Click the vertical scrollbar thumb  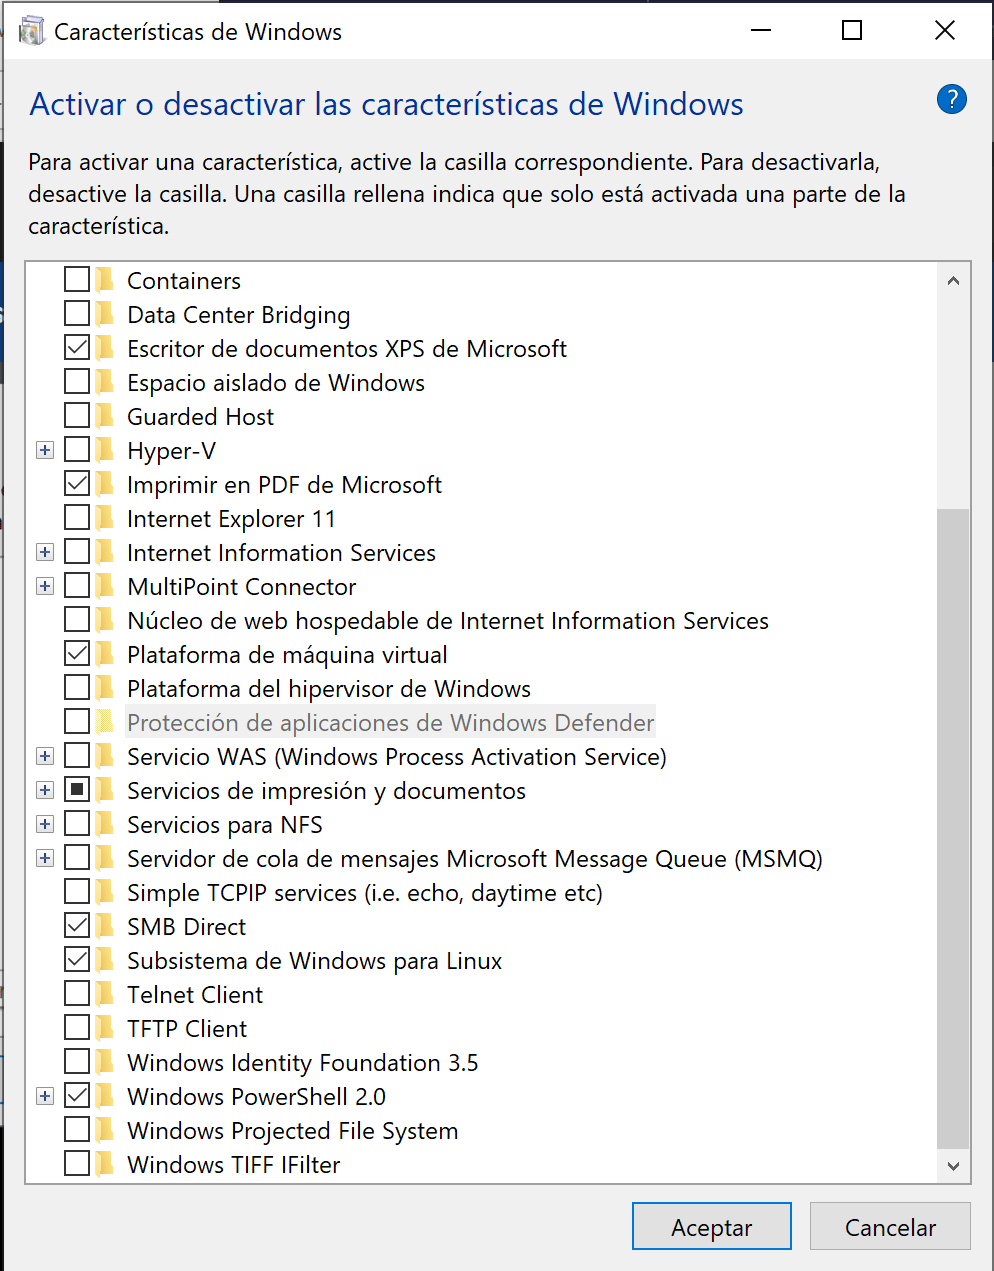point(953,829)
